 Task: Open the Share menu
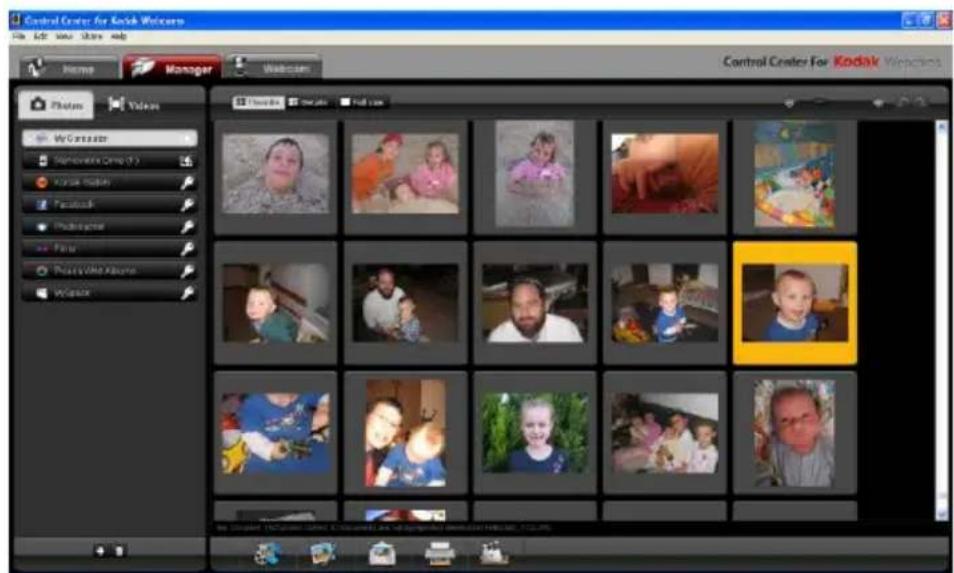92,36
